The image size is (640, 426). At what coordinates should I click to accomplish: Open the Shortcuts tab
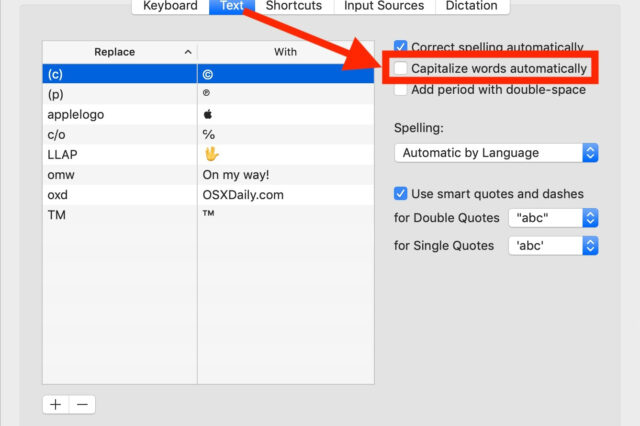(294, 7)
